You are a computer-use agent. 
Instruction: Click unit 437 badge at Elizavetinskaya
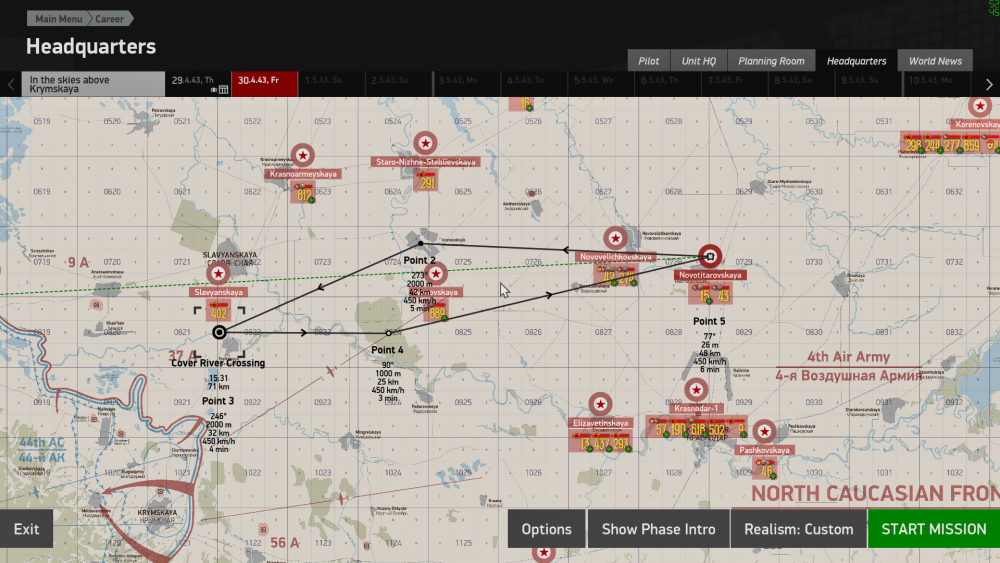601,442
